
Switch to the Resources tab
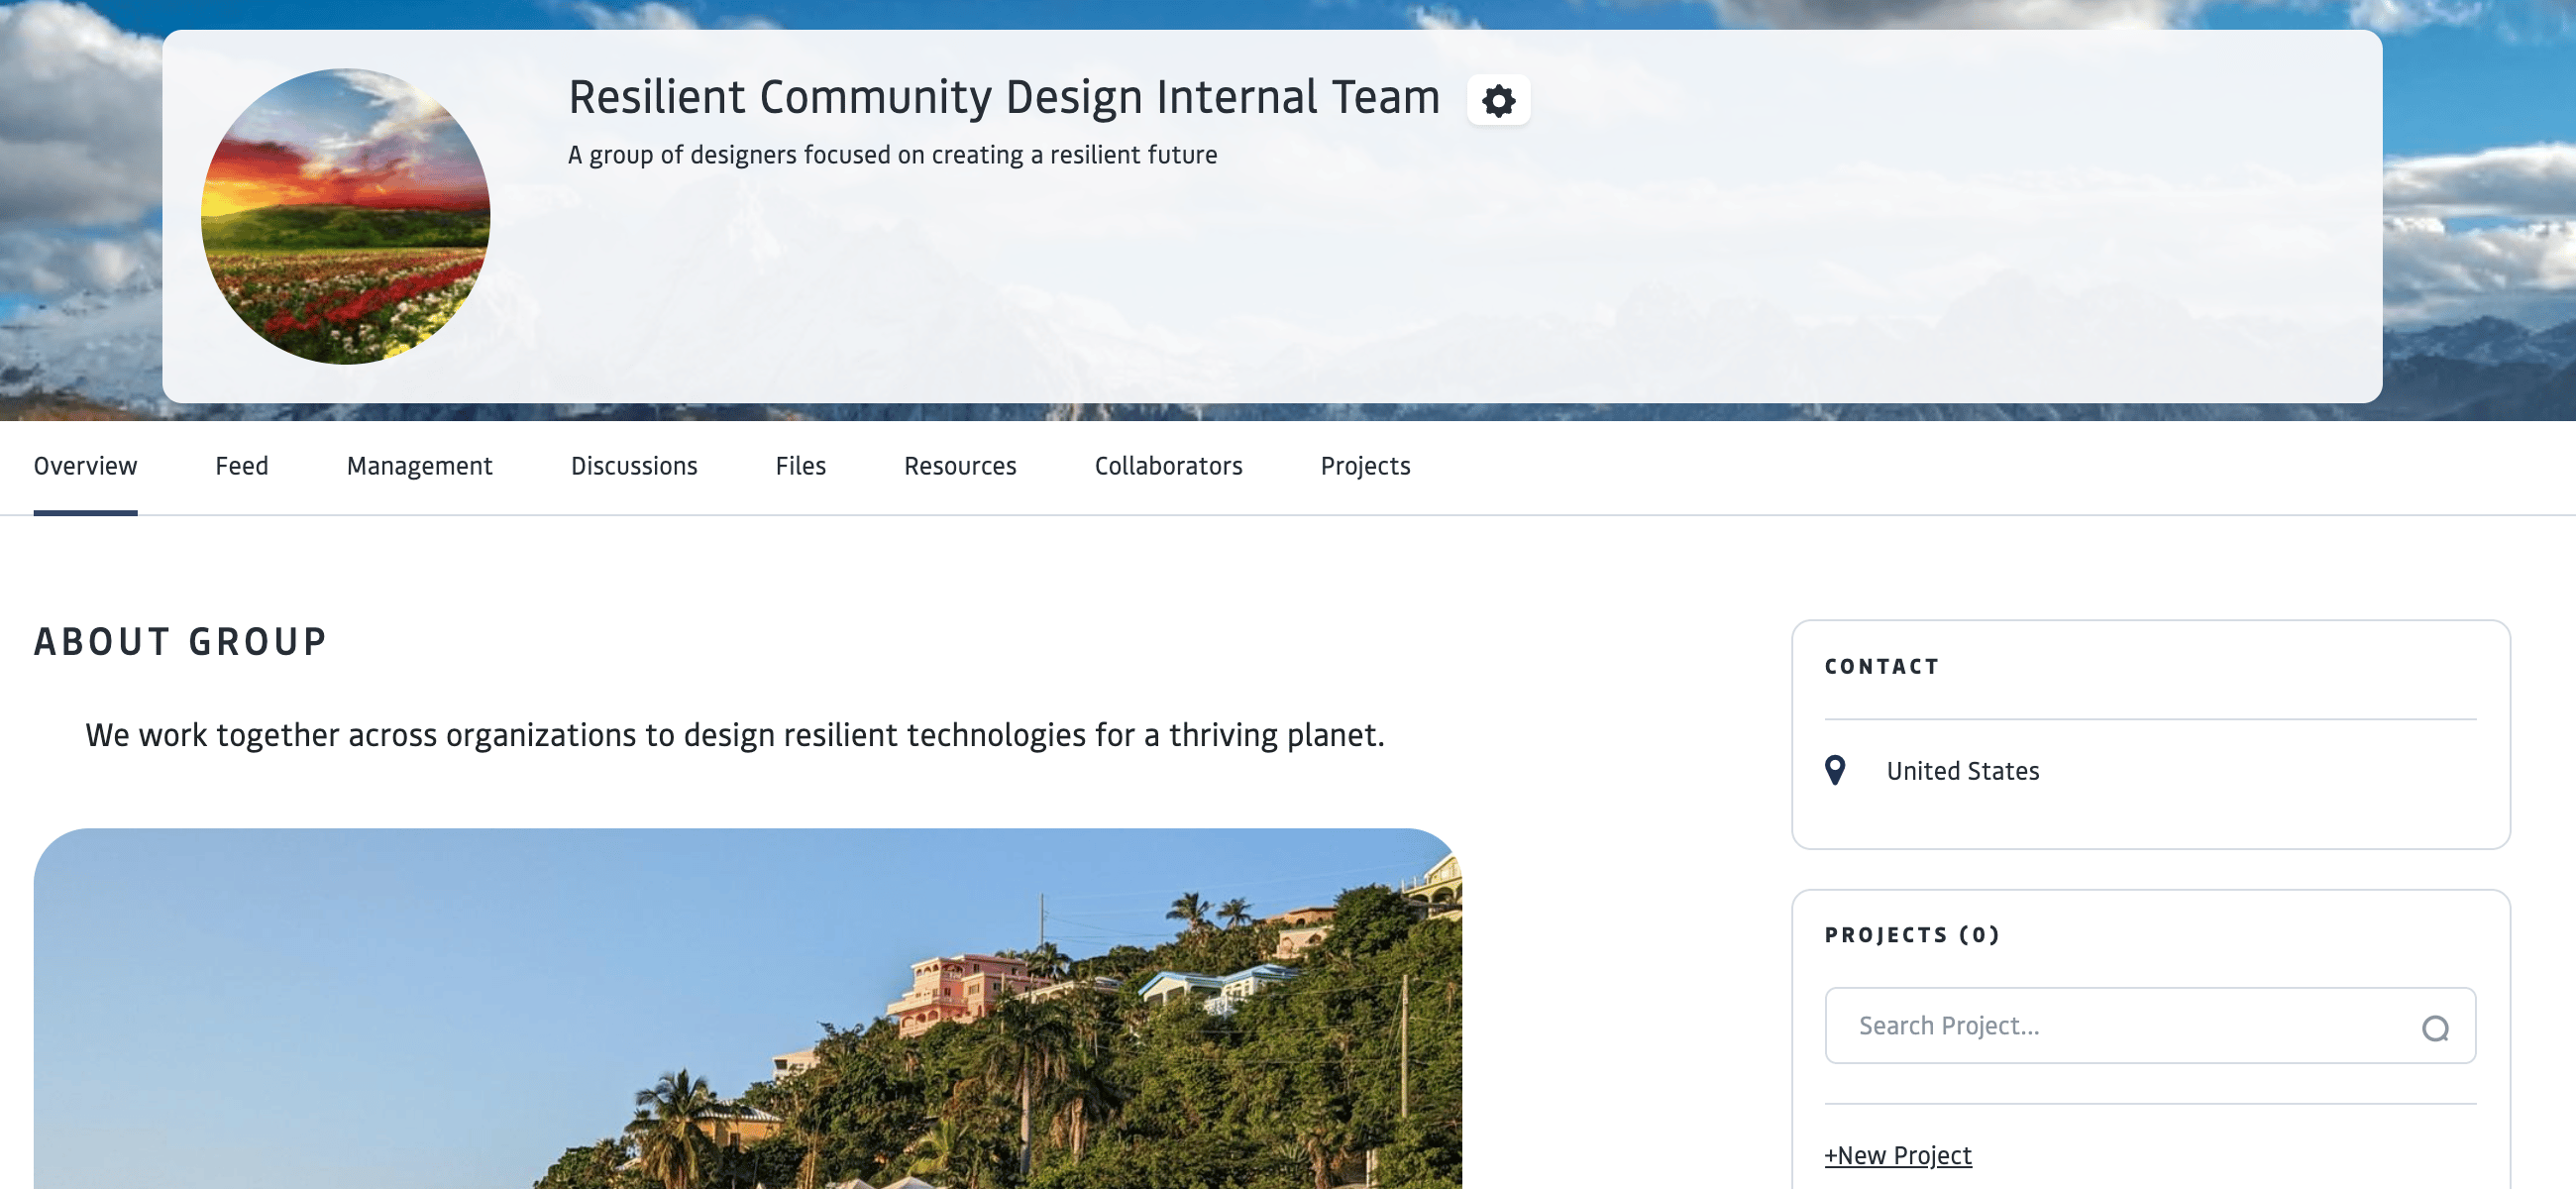coord(960,466)
